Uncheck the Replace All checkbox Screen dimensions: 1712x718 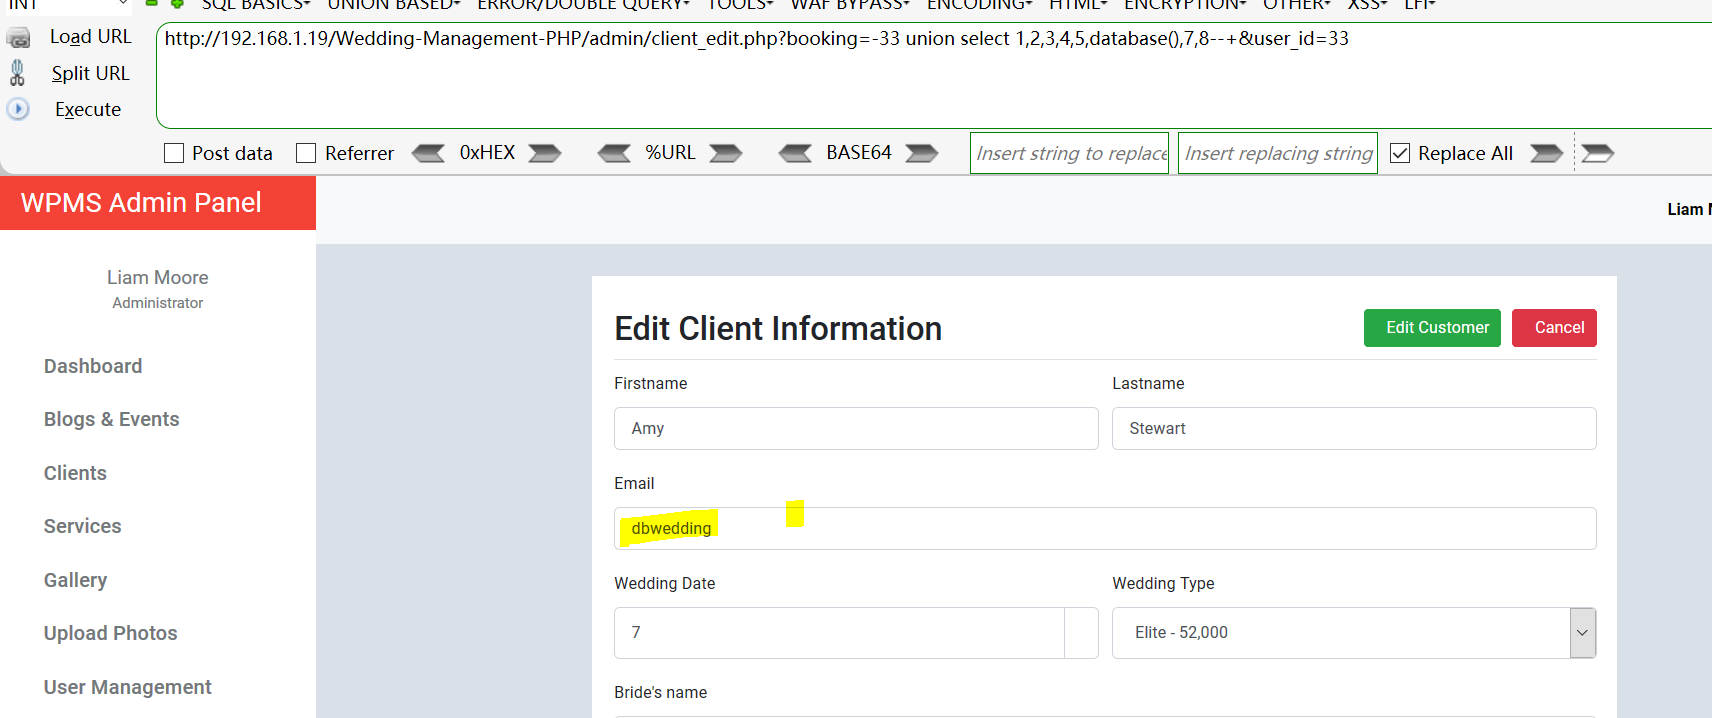point(1400,153)
